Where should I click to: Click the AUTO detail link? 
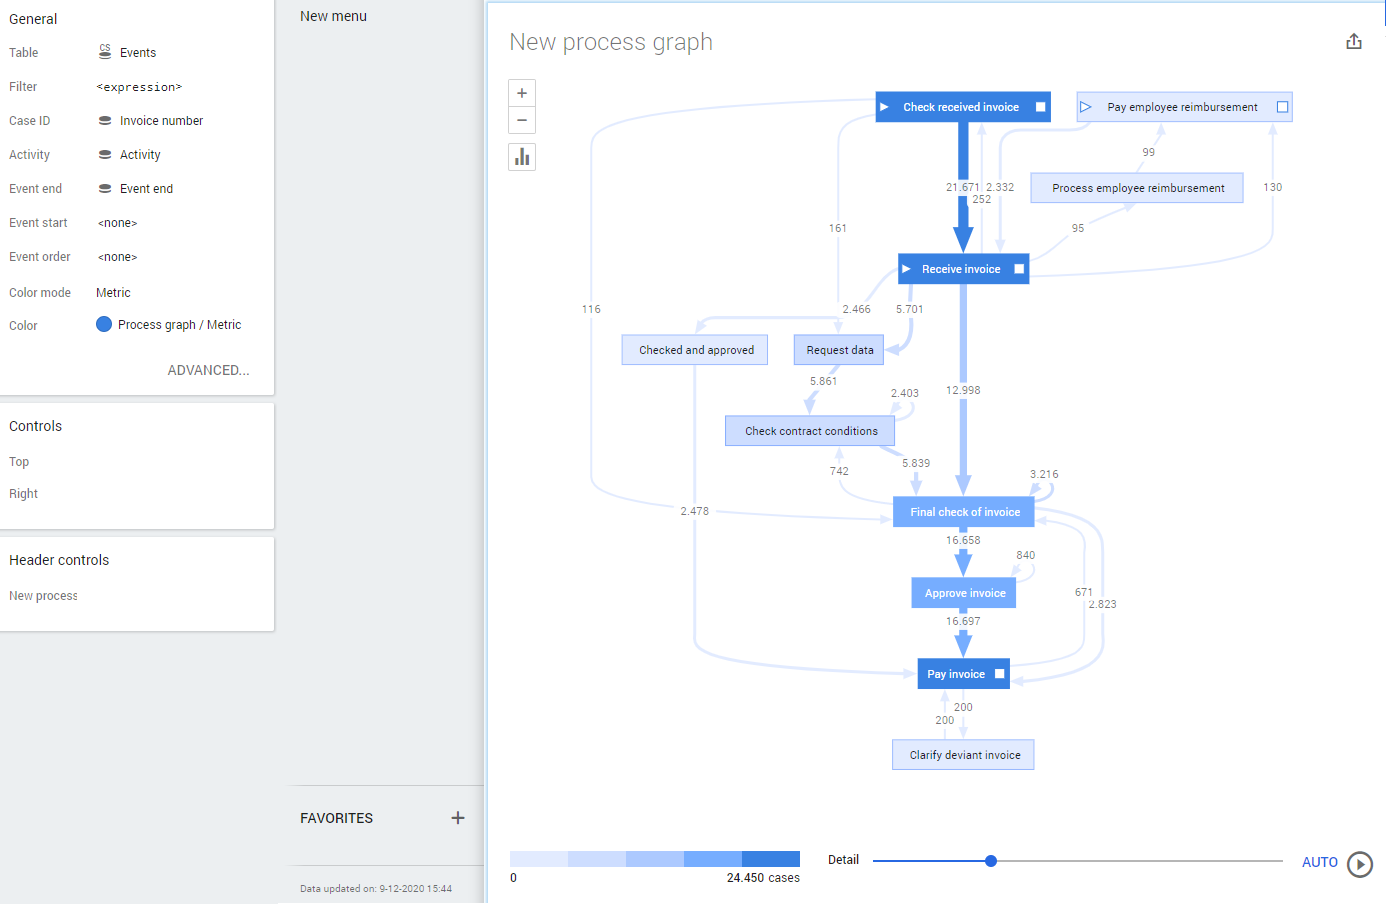(x=1319, y=862)
